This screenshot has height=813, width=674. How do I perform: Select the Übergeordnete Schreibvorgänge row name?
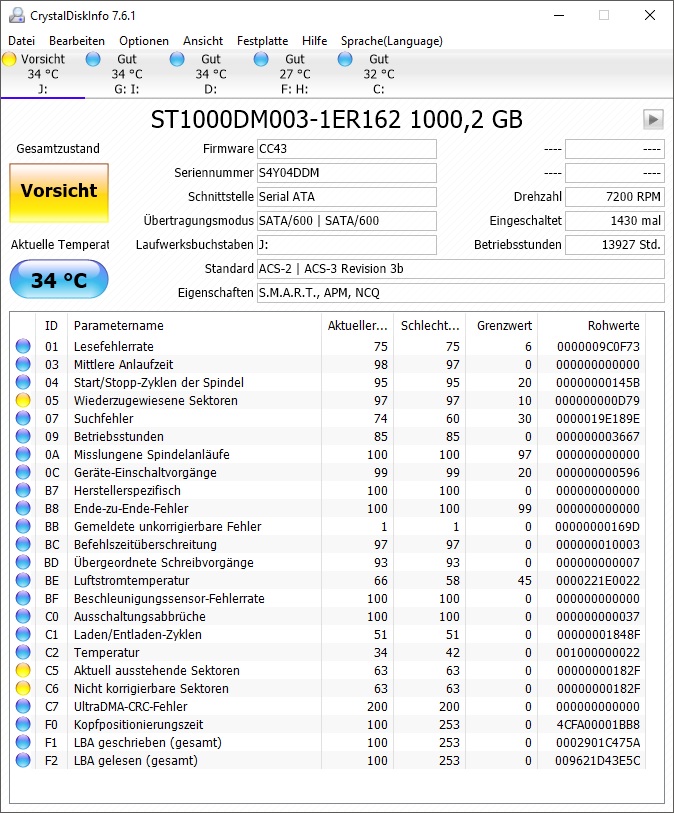(x=164, y=563)
